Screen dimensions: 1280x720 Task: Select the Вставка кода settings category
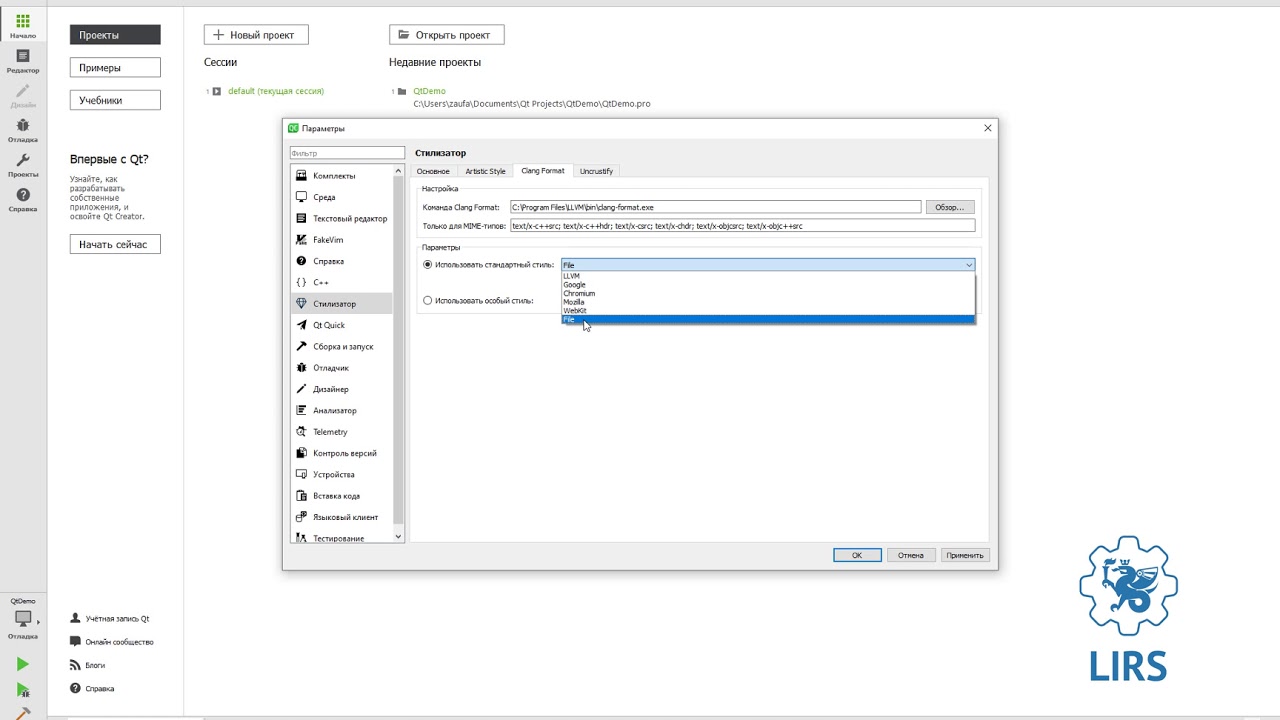coord(342,496)
